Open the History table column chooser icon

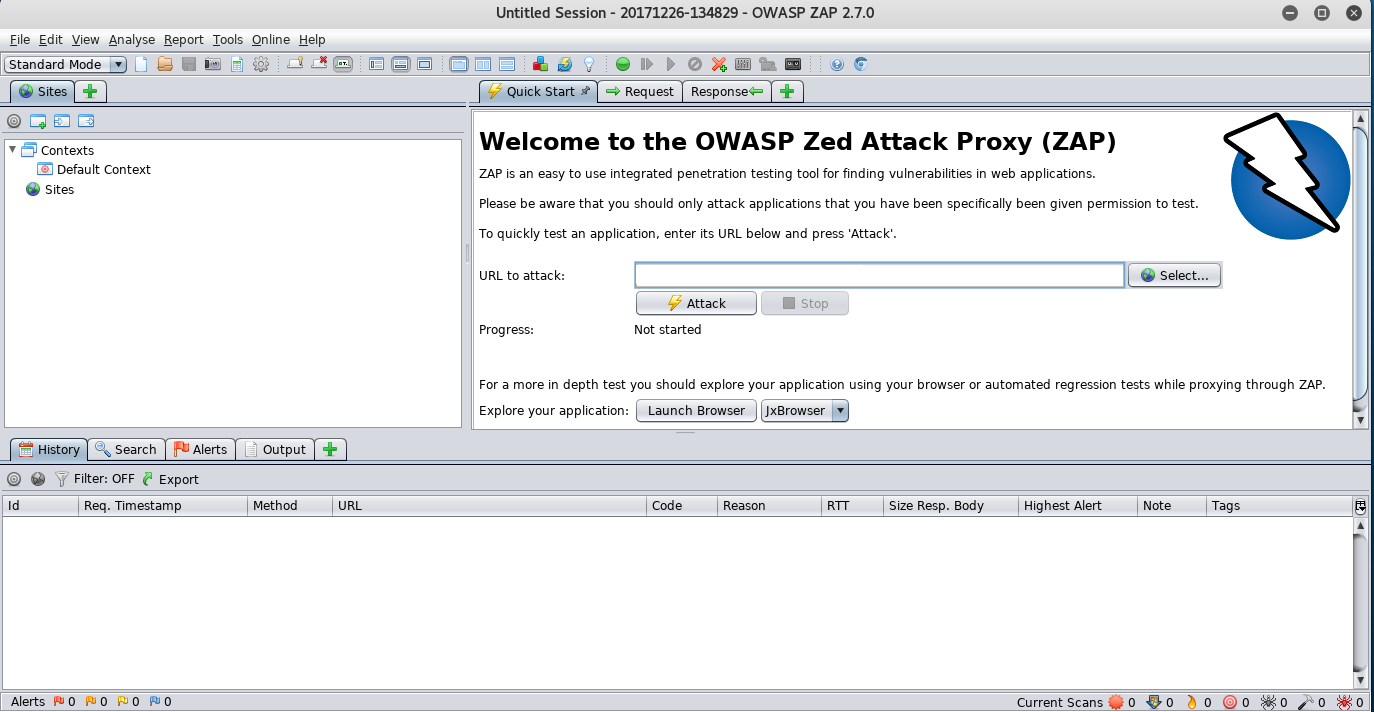(1360, 506)
